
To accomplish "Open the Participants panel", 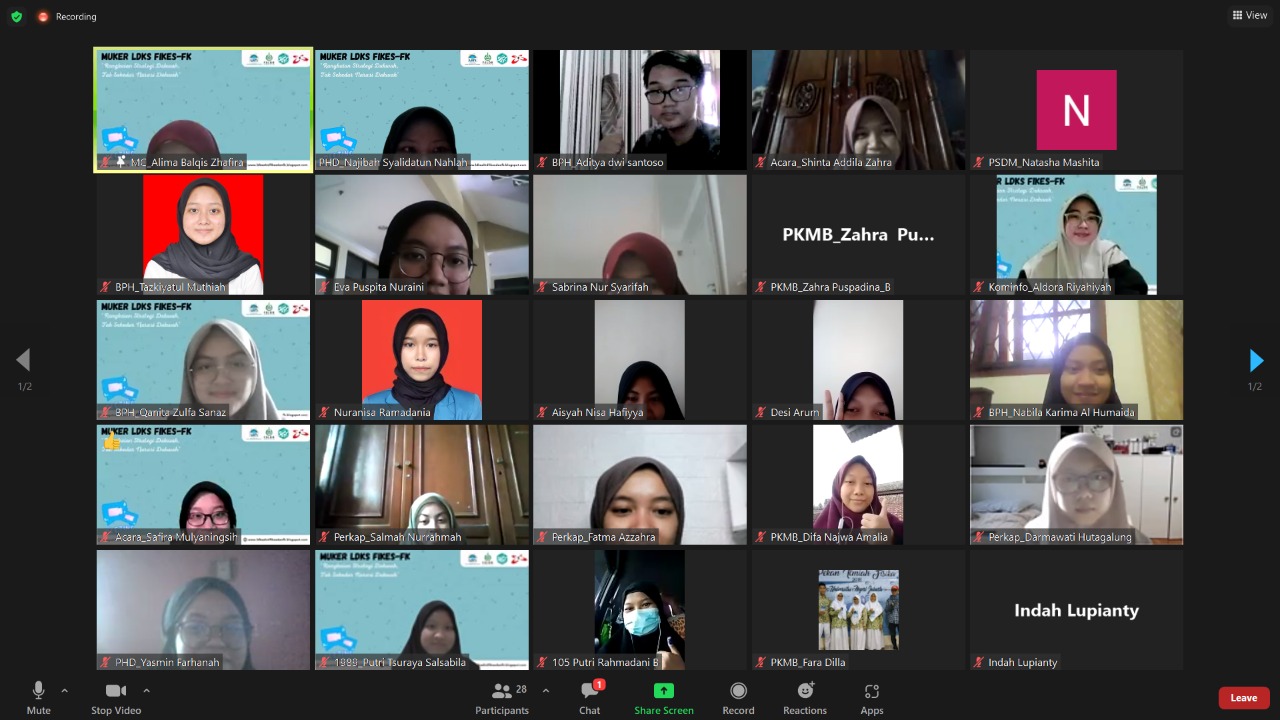I will tap(502, 698).
